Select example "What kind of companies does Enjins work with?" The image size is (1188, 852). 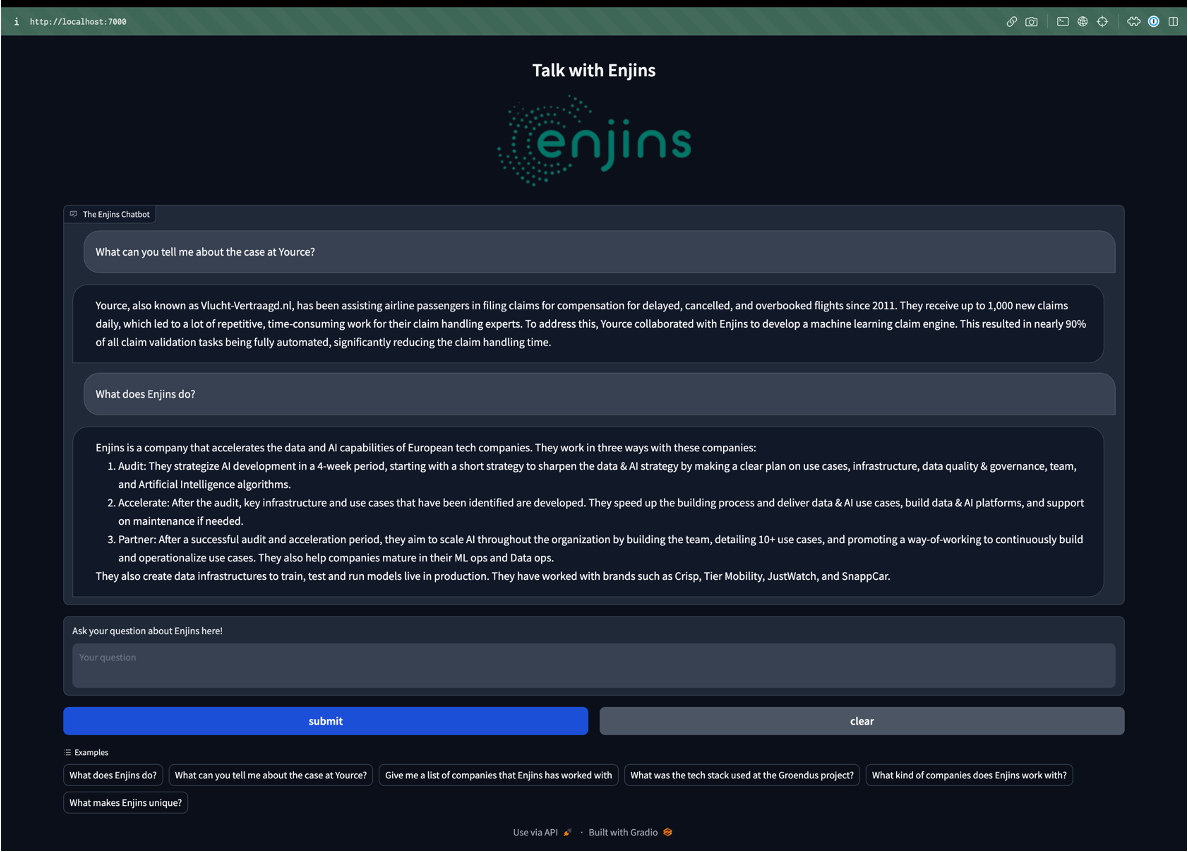point(969,776)
